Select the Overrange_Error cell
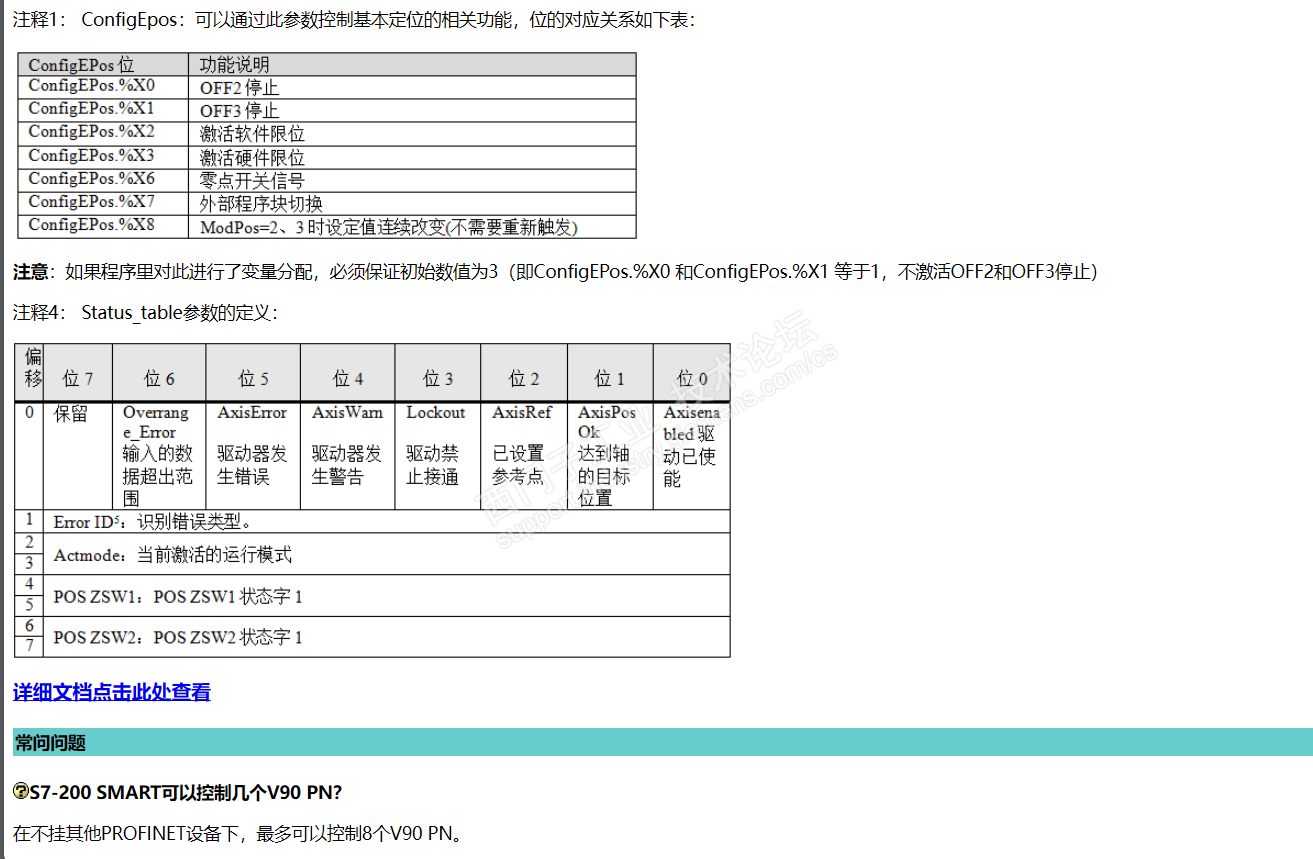This screenshot has width=1313, height=859. (x=159, y=455)
